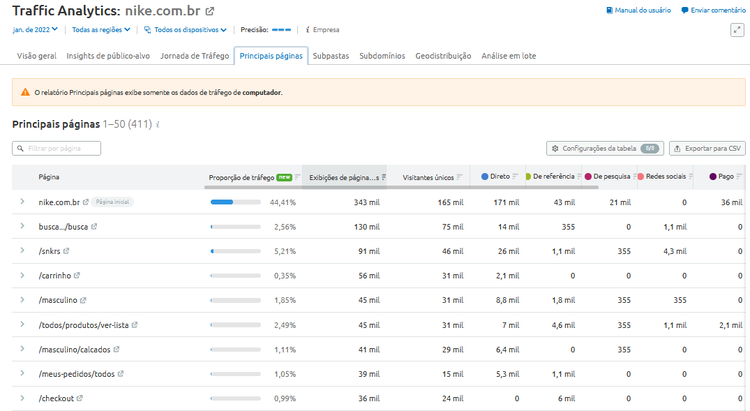Click info icon next to Principais páginas heading

pyautogui.click(x=158, y=124)
